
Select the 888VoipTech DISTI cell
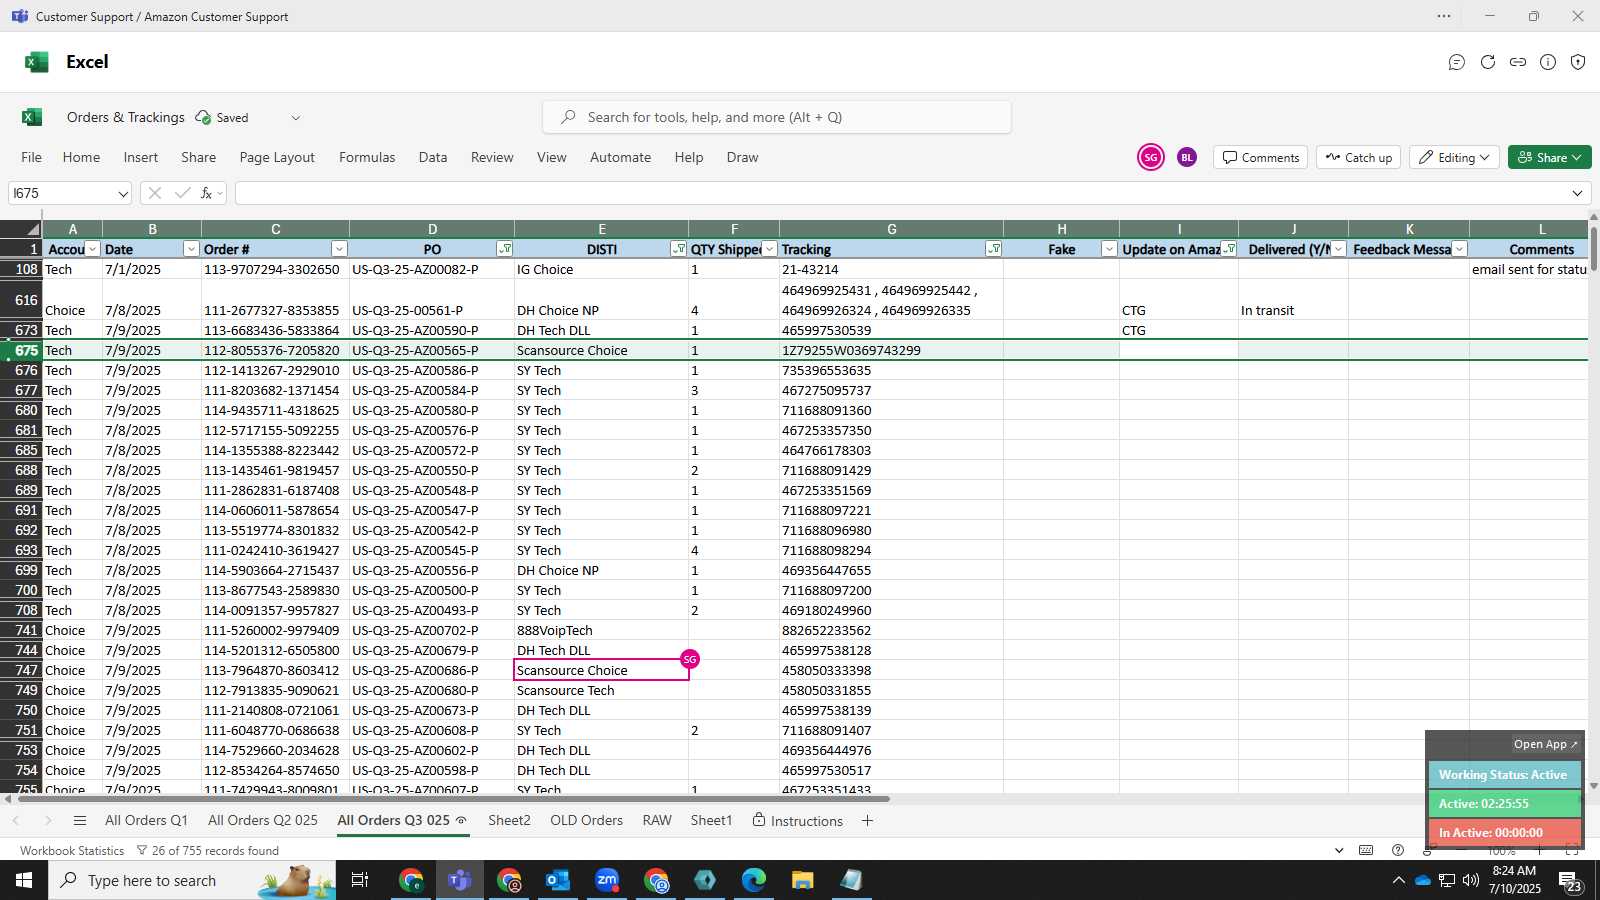[x=601, y=630]
